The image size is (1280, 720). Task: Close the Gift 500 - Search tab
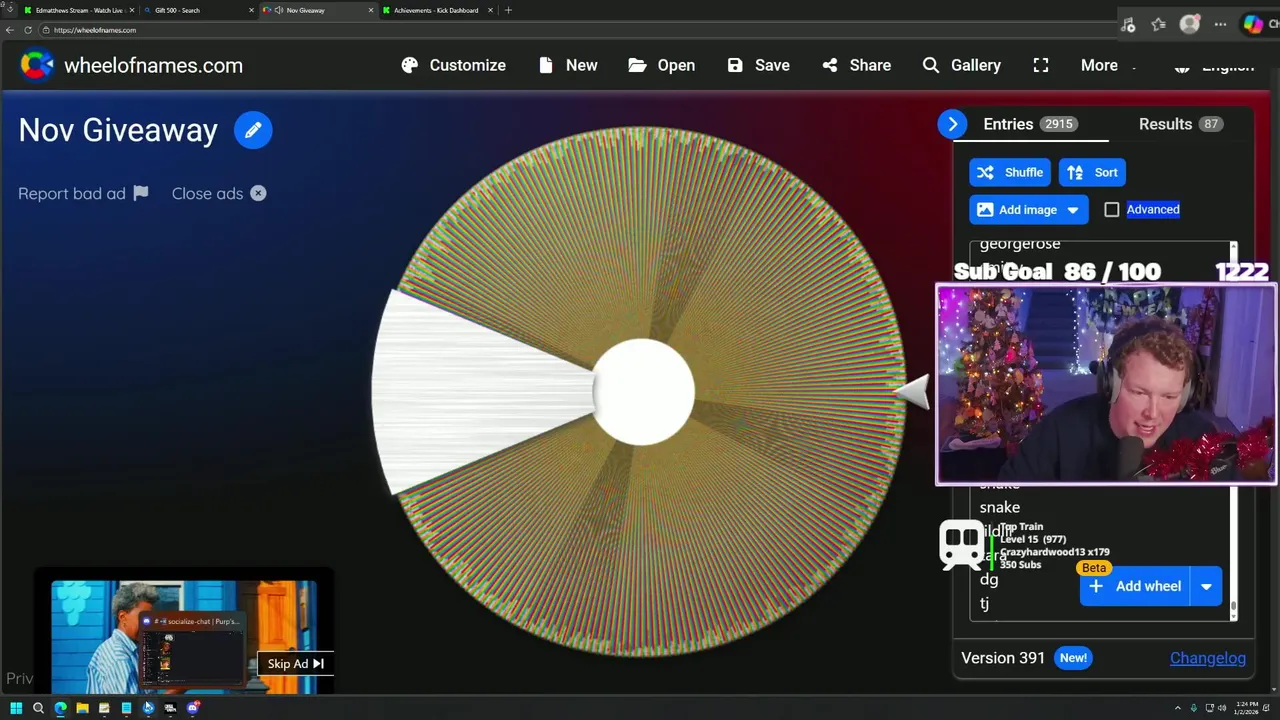tap(251, 10)
